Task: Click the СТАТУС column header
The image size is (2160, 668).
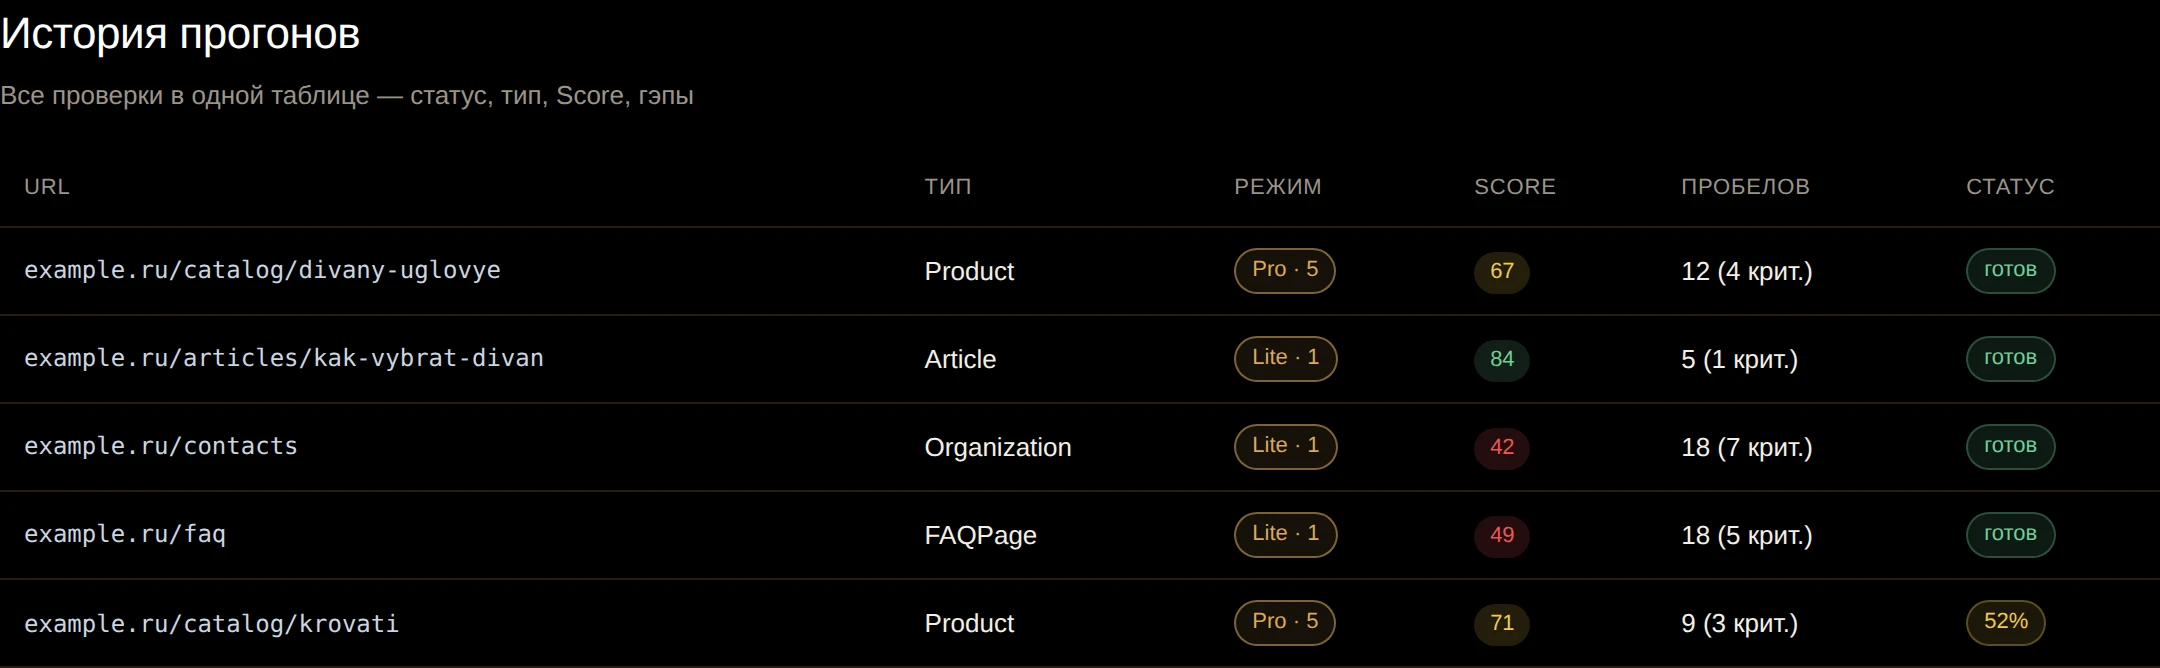Action: click(2011, 187)
